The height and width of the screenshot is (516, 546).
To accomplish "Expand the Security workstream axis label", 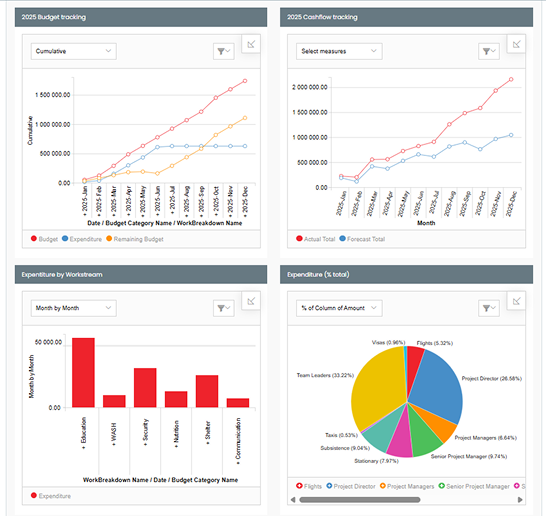I will point(146,432).
